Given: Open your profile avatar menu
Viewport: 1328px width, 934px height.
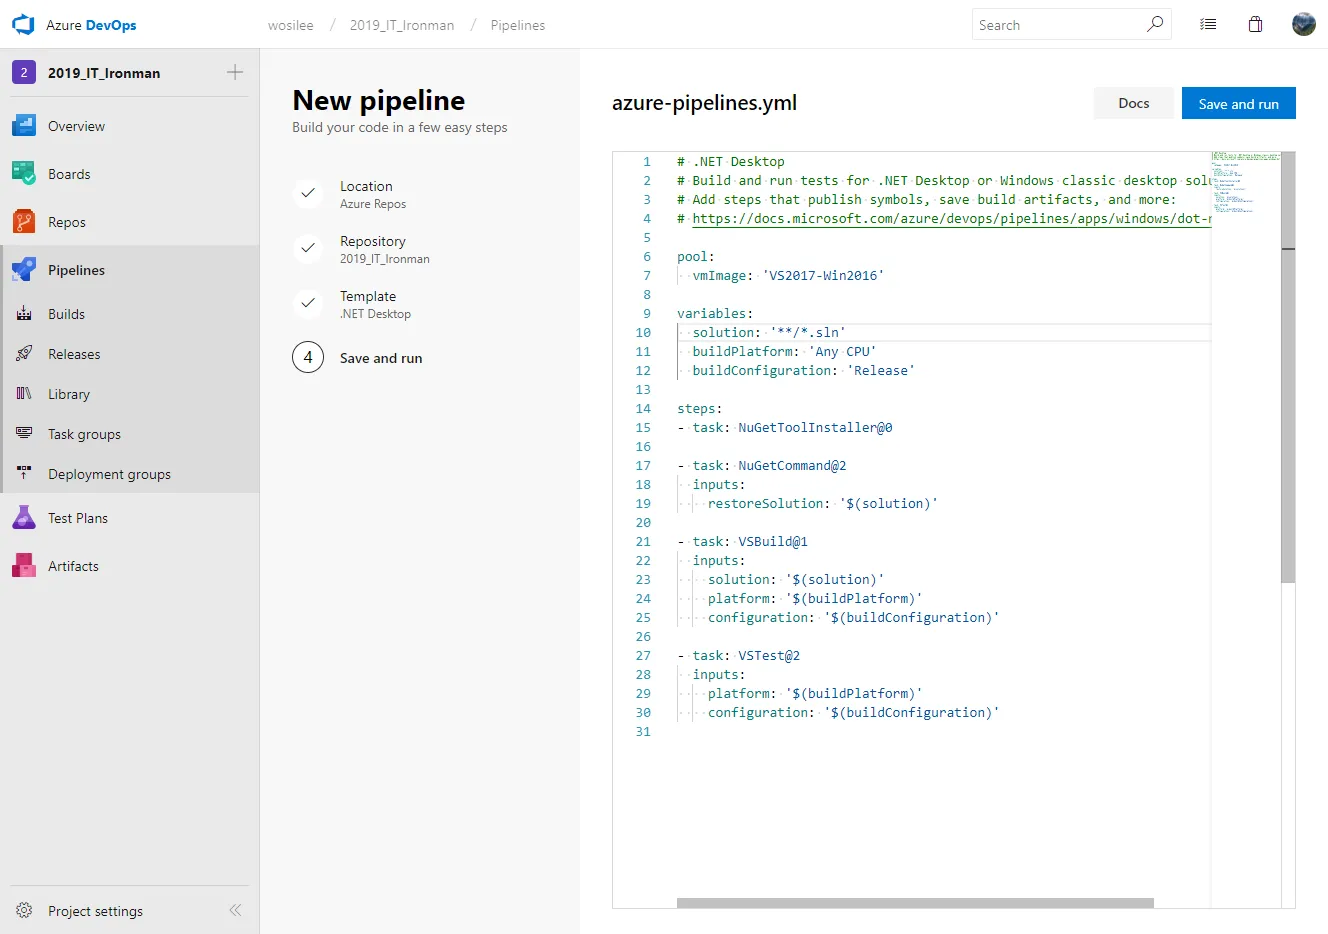Looking at the screenshot, I should [1303, 24].
